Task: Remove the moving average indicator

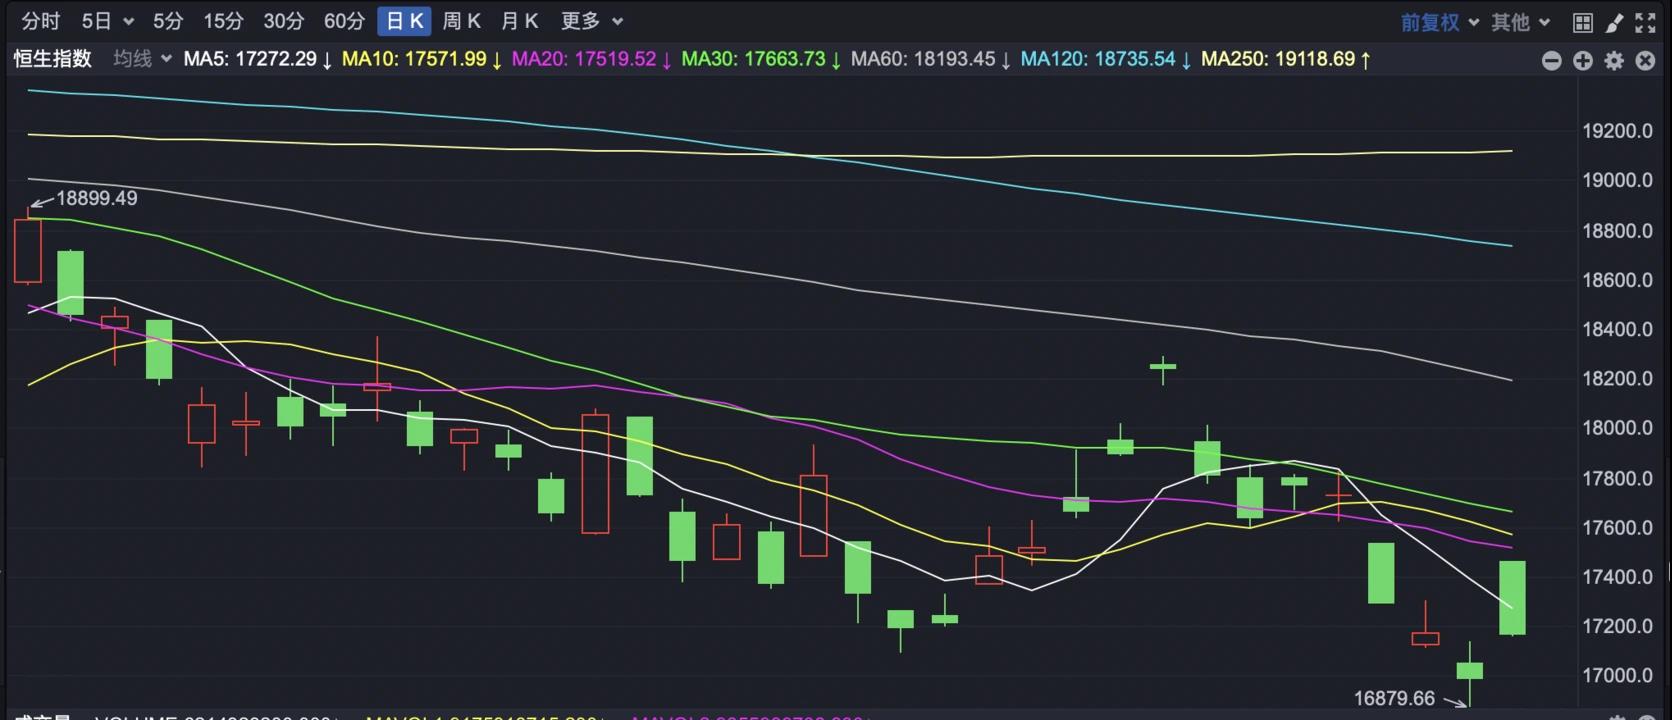Action: pyautogui.click(x=1645, y=61)
